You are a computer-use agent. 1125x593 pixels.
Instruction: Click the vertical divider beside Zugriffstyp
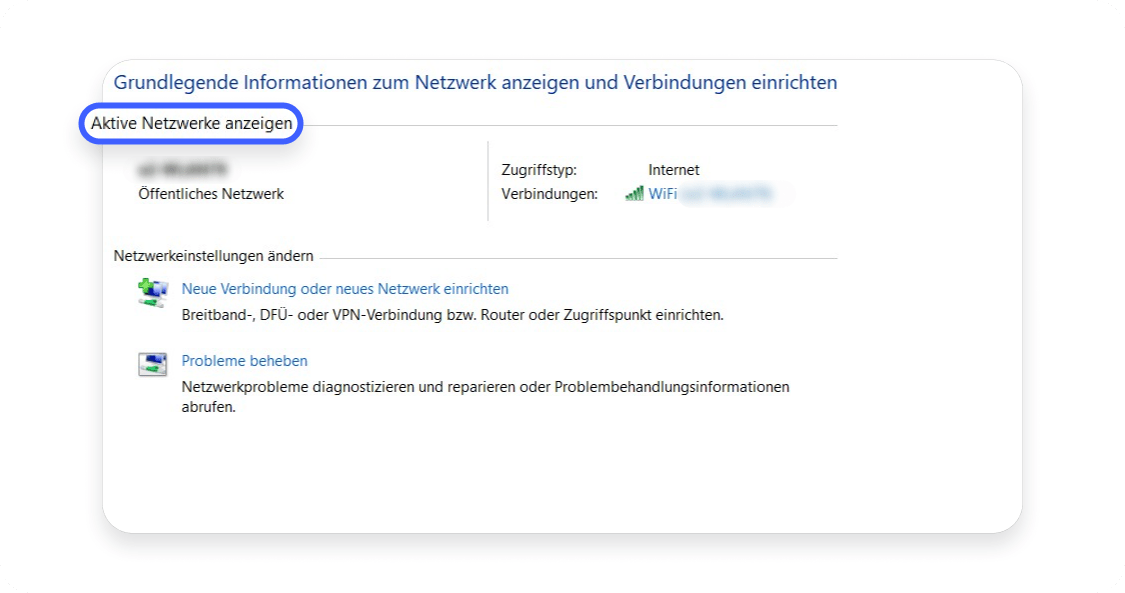pyautogui.click(x=488, y=181)
